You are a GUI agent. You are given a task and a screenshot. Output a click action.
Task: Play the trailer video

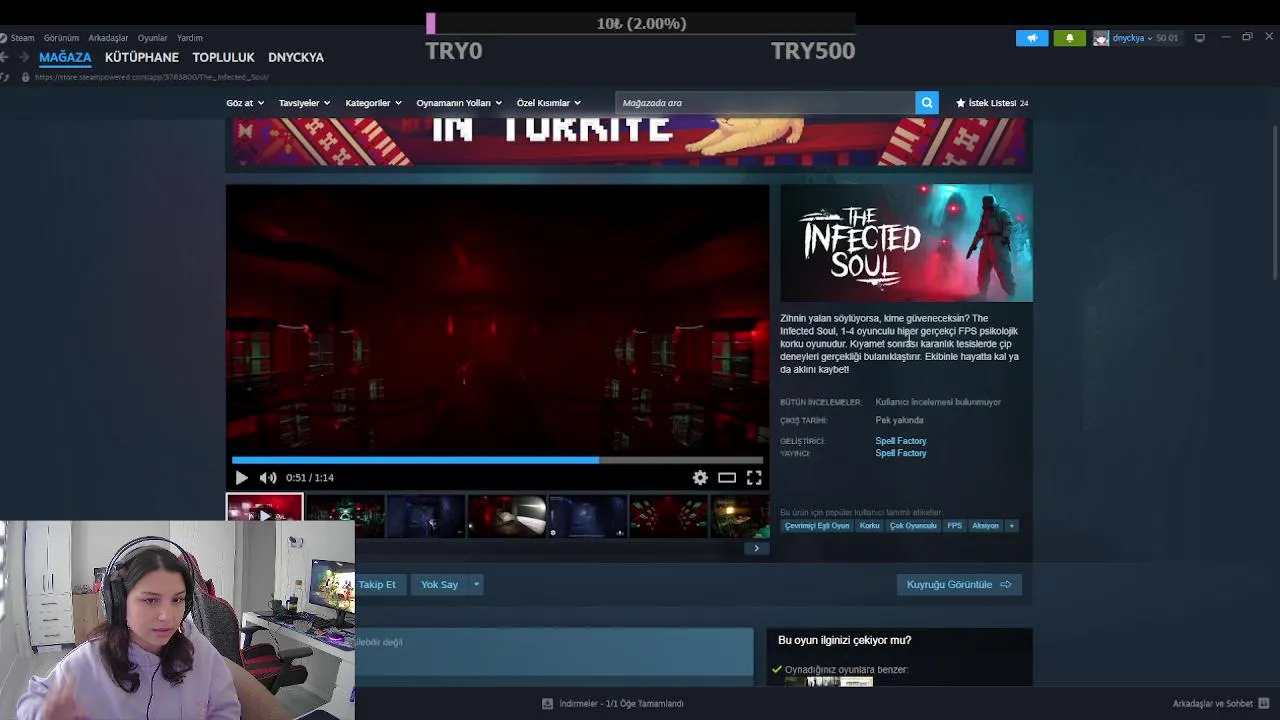pos(241,478)
